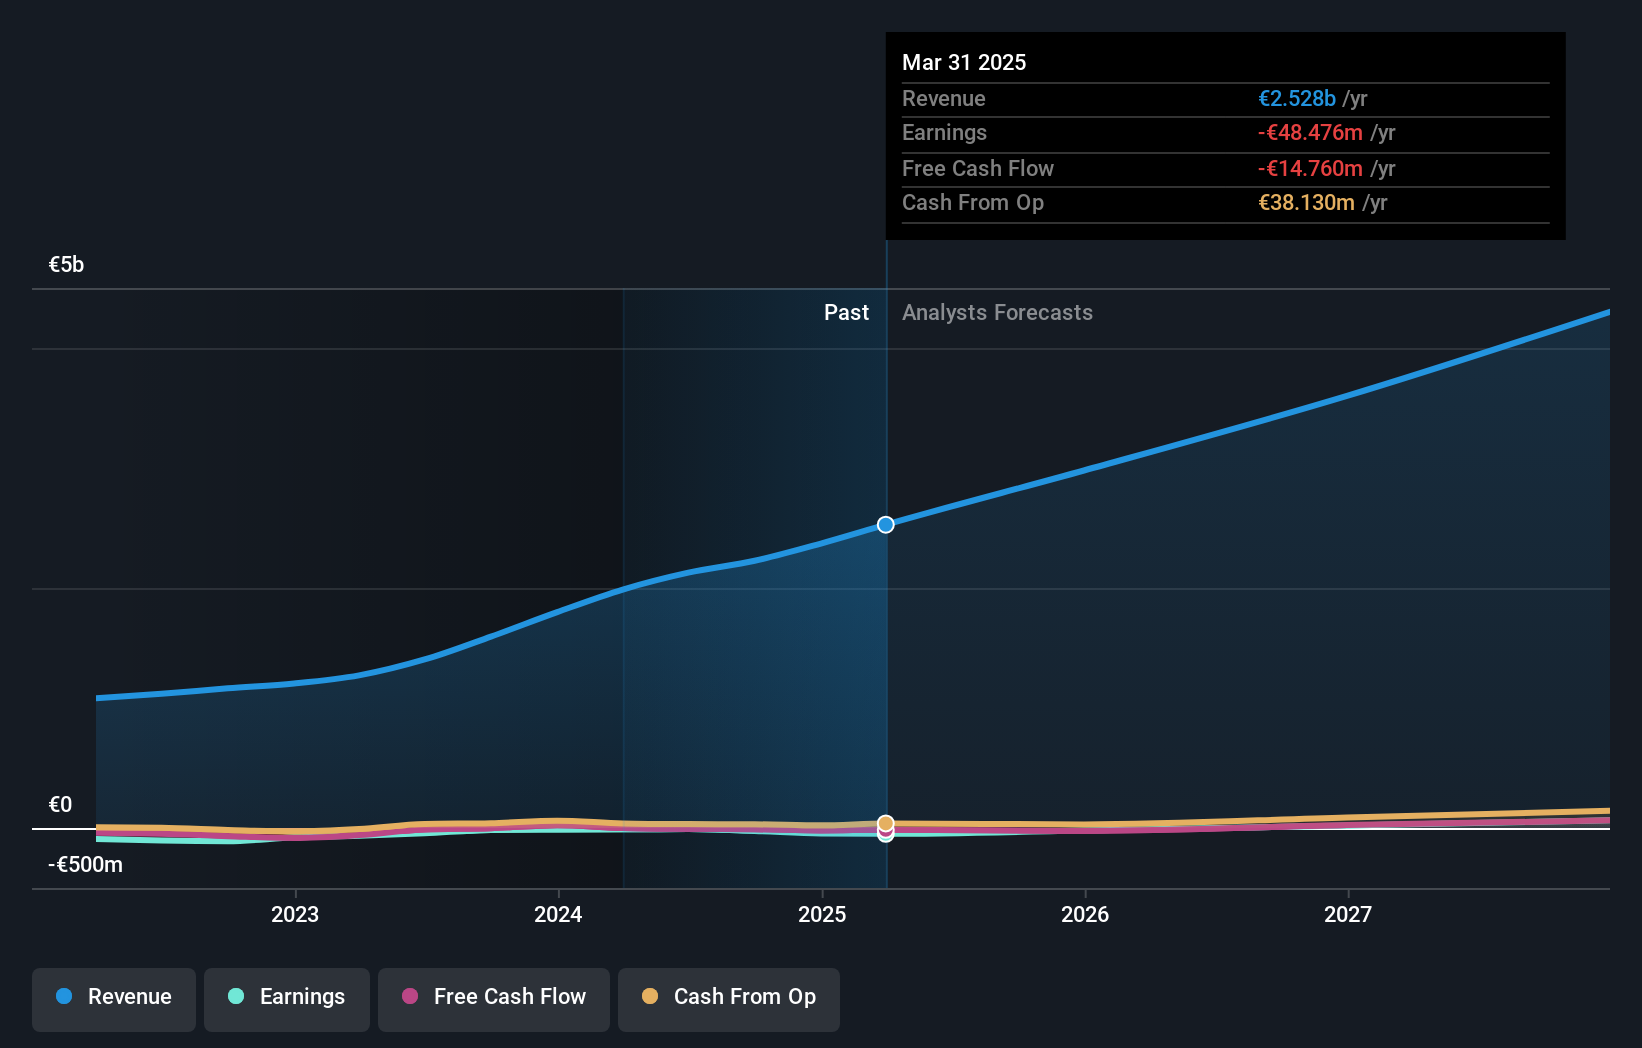This screenshot has height=1048, width=1642.
Task: Click the -€14.760m free cash flow value
Action: point(1310,169)
